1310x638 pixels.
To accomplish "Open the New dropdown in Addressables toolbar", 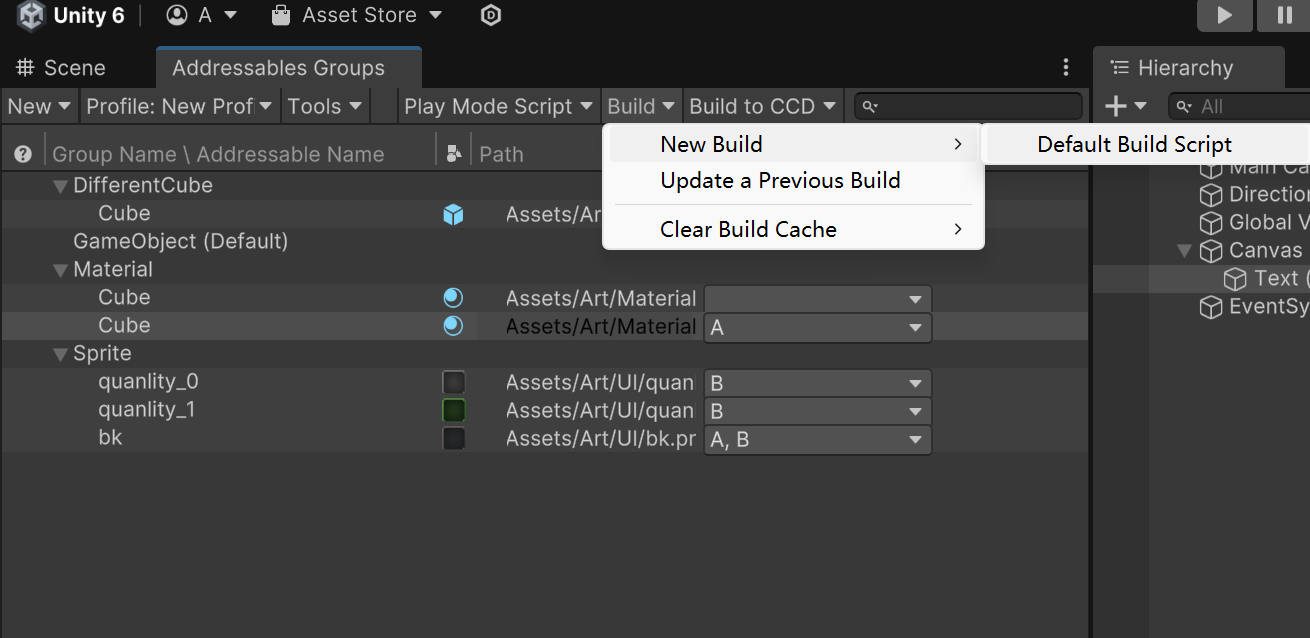I will coord(39,106).
